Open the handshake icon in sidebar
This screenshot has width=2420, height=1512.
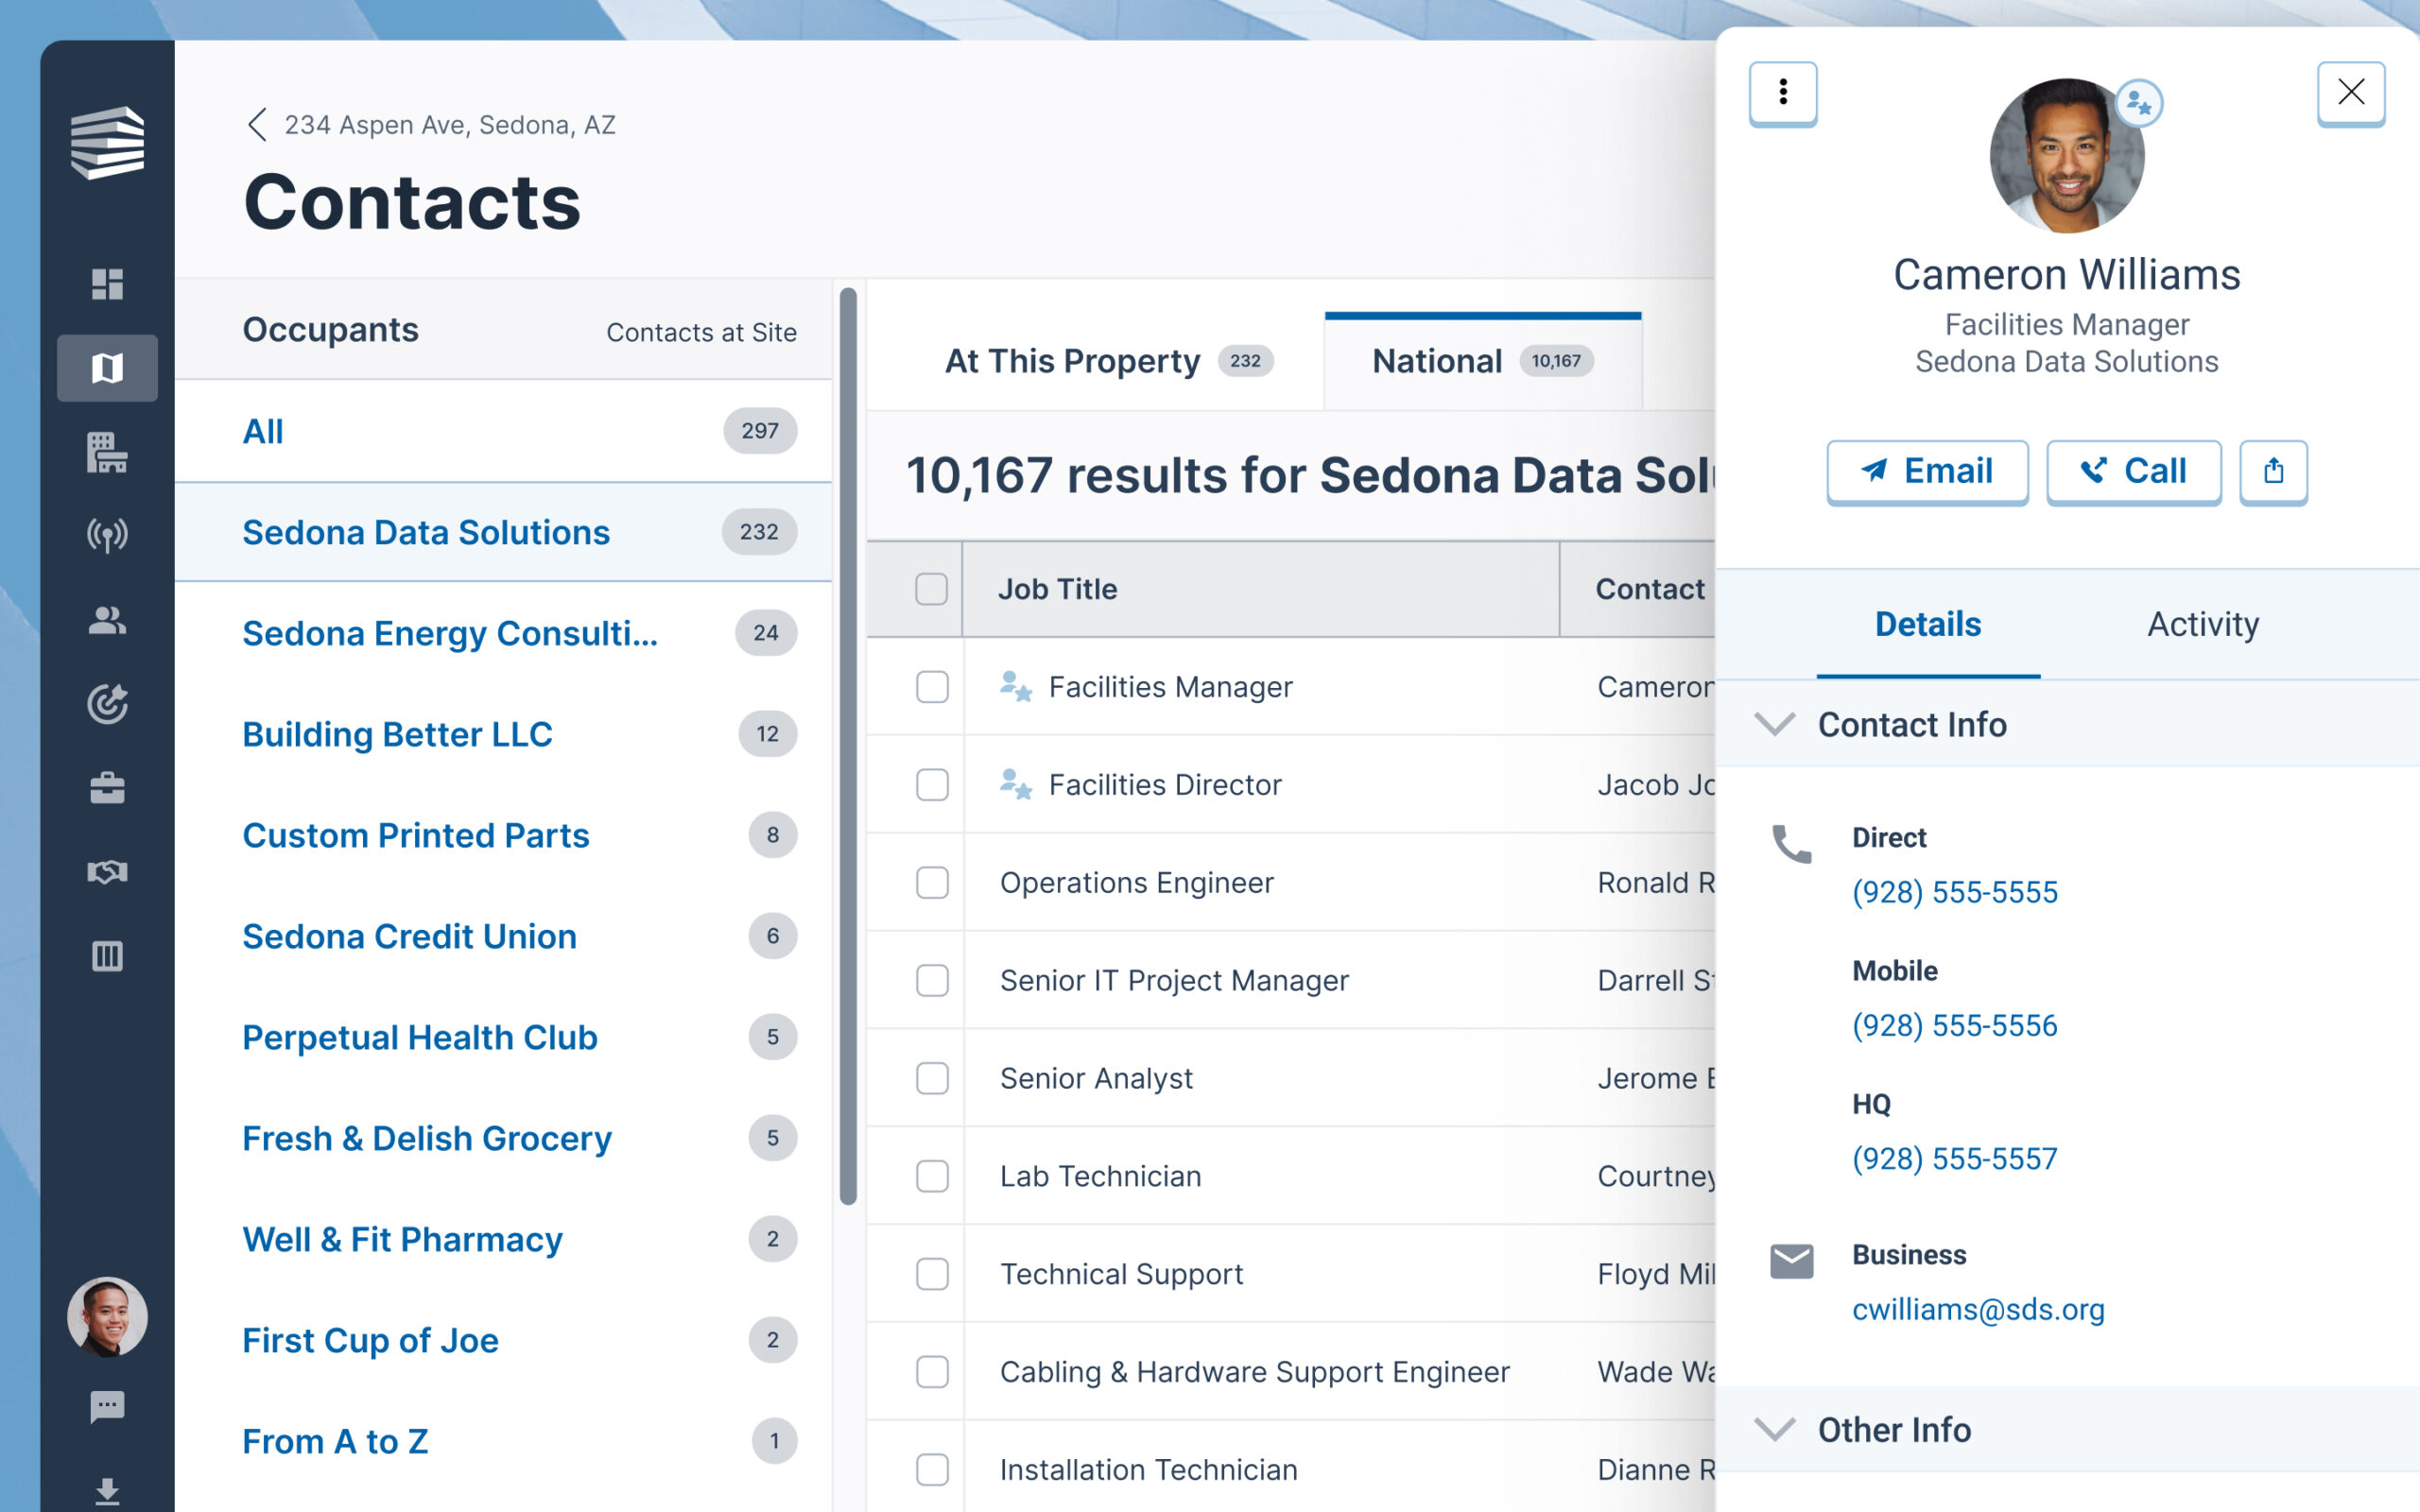click(107, 872)
